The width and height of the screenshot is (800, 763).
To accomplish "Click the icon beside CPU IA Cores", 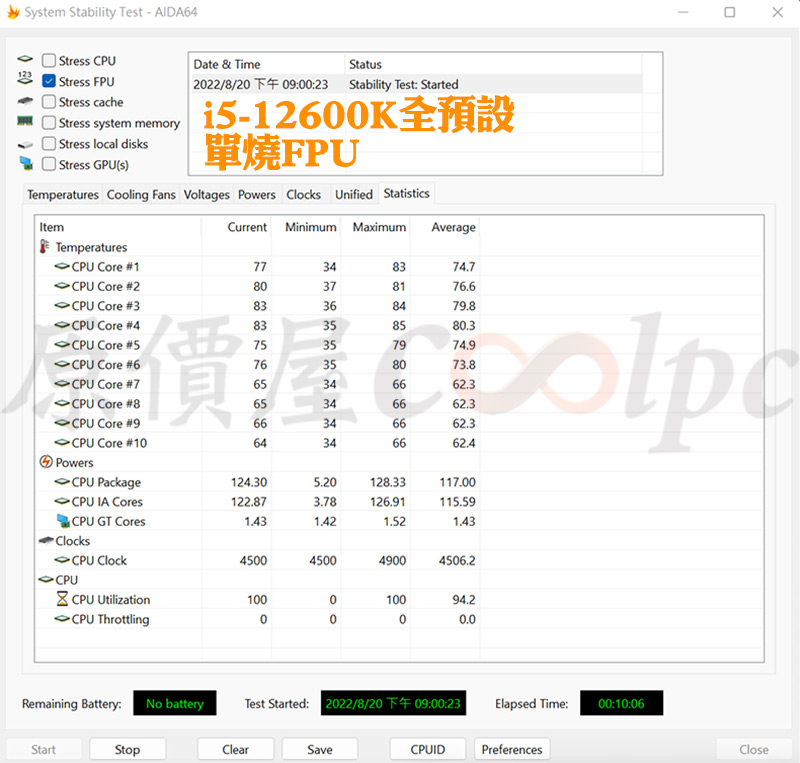I will pos(62,501).
